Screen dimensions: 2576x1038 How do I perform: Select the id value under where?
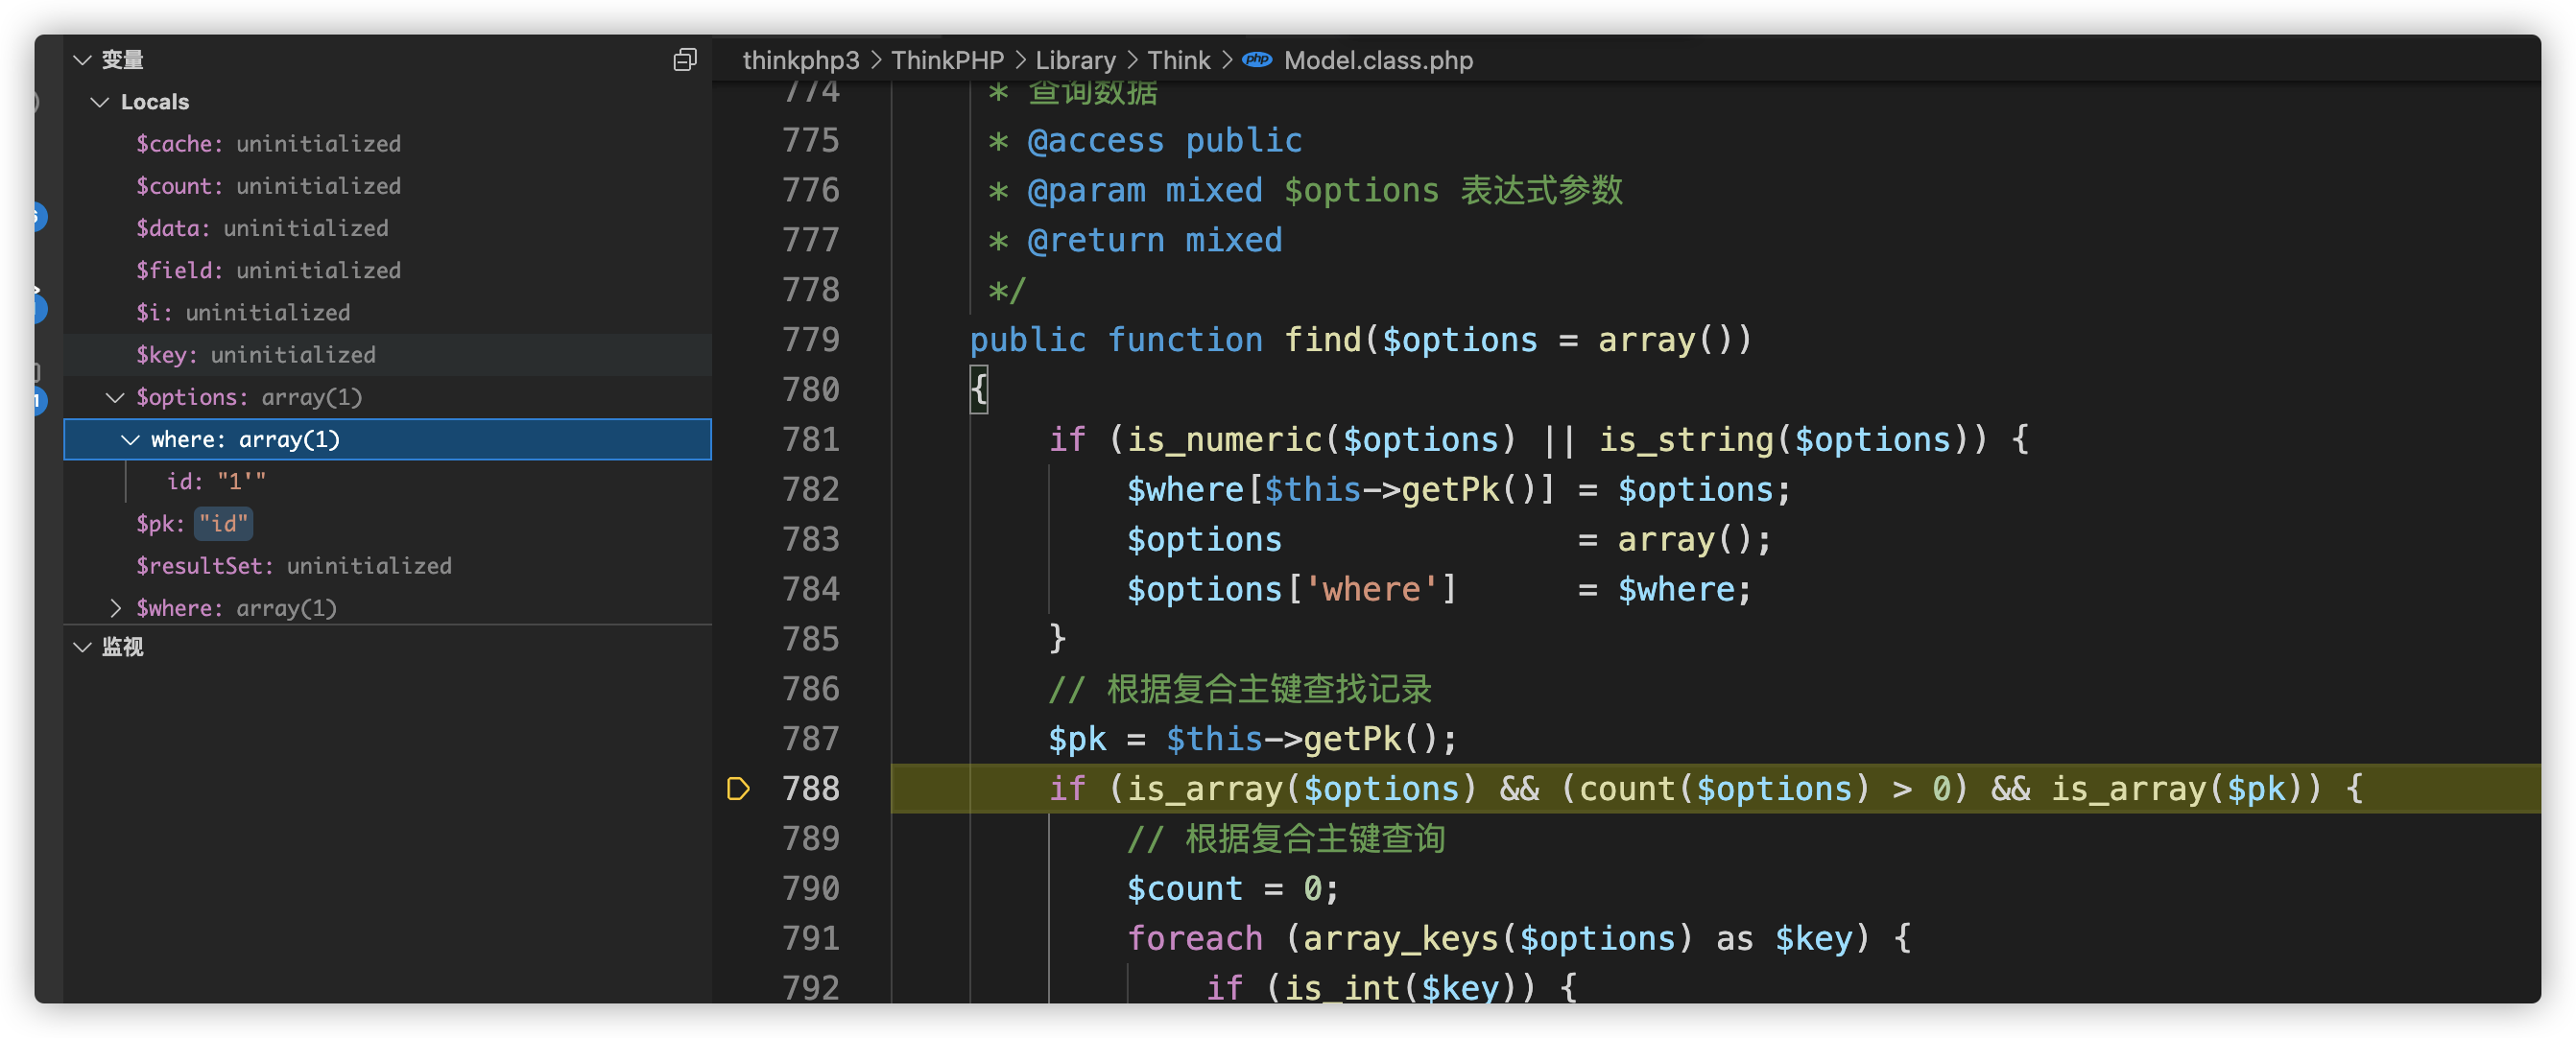pos(216,482)
